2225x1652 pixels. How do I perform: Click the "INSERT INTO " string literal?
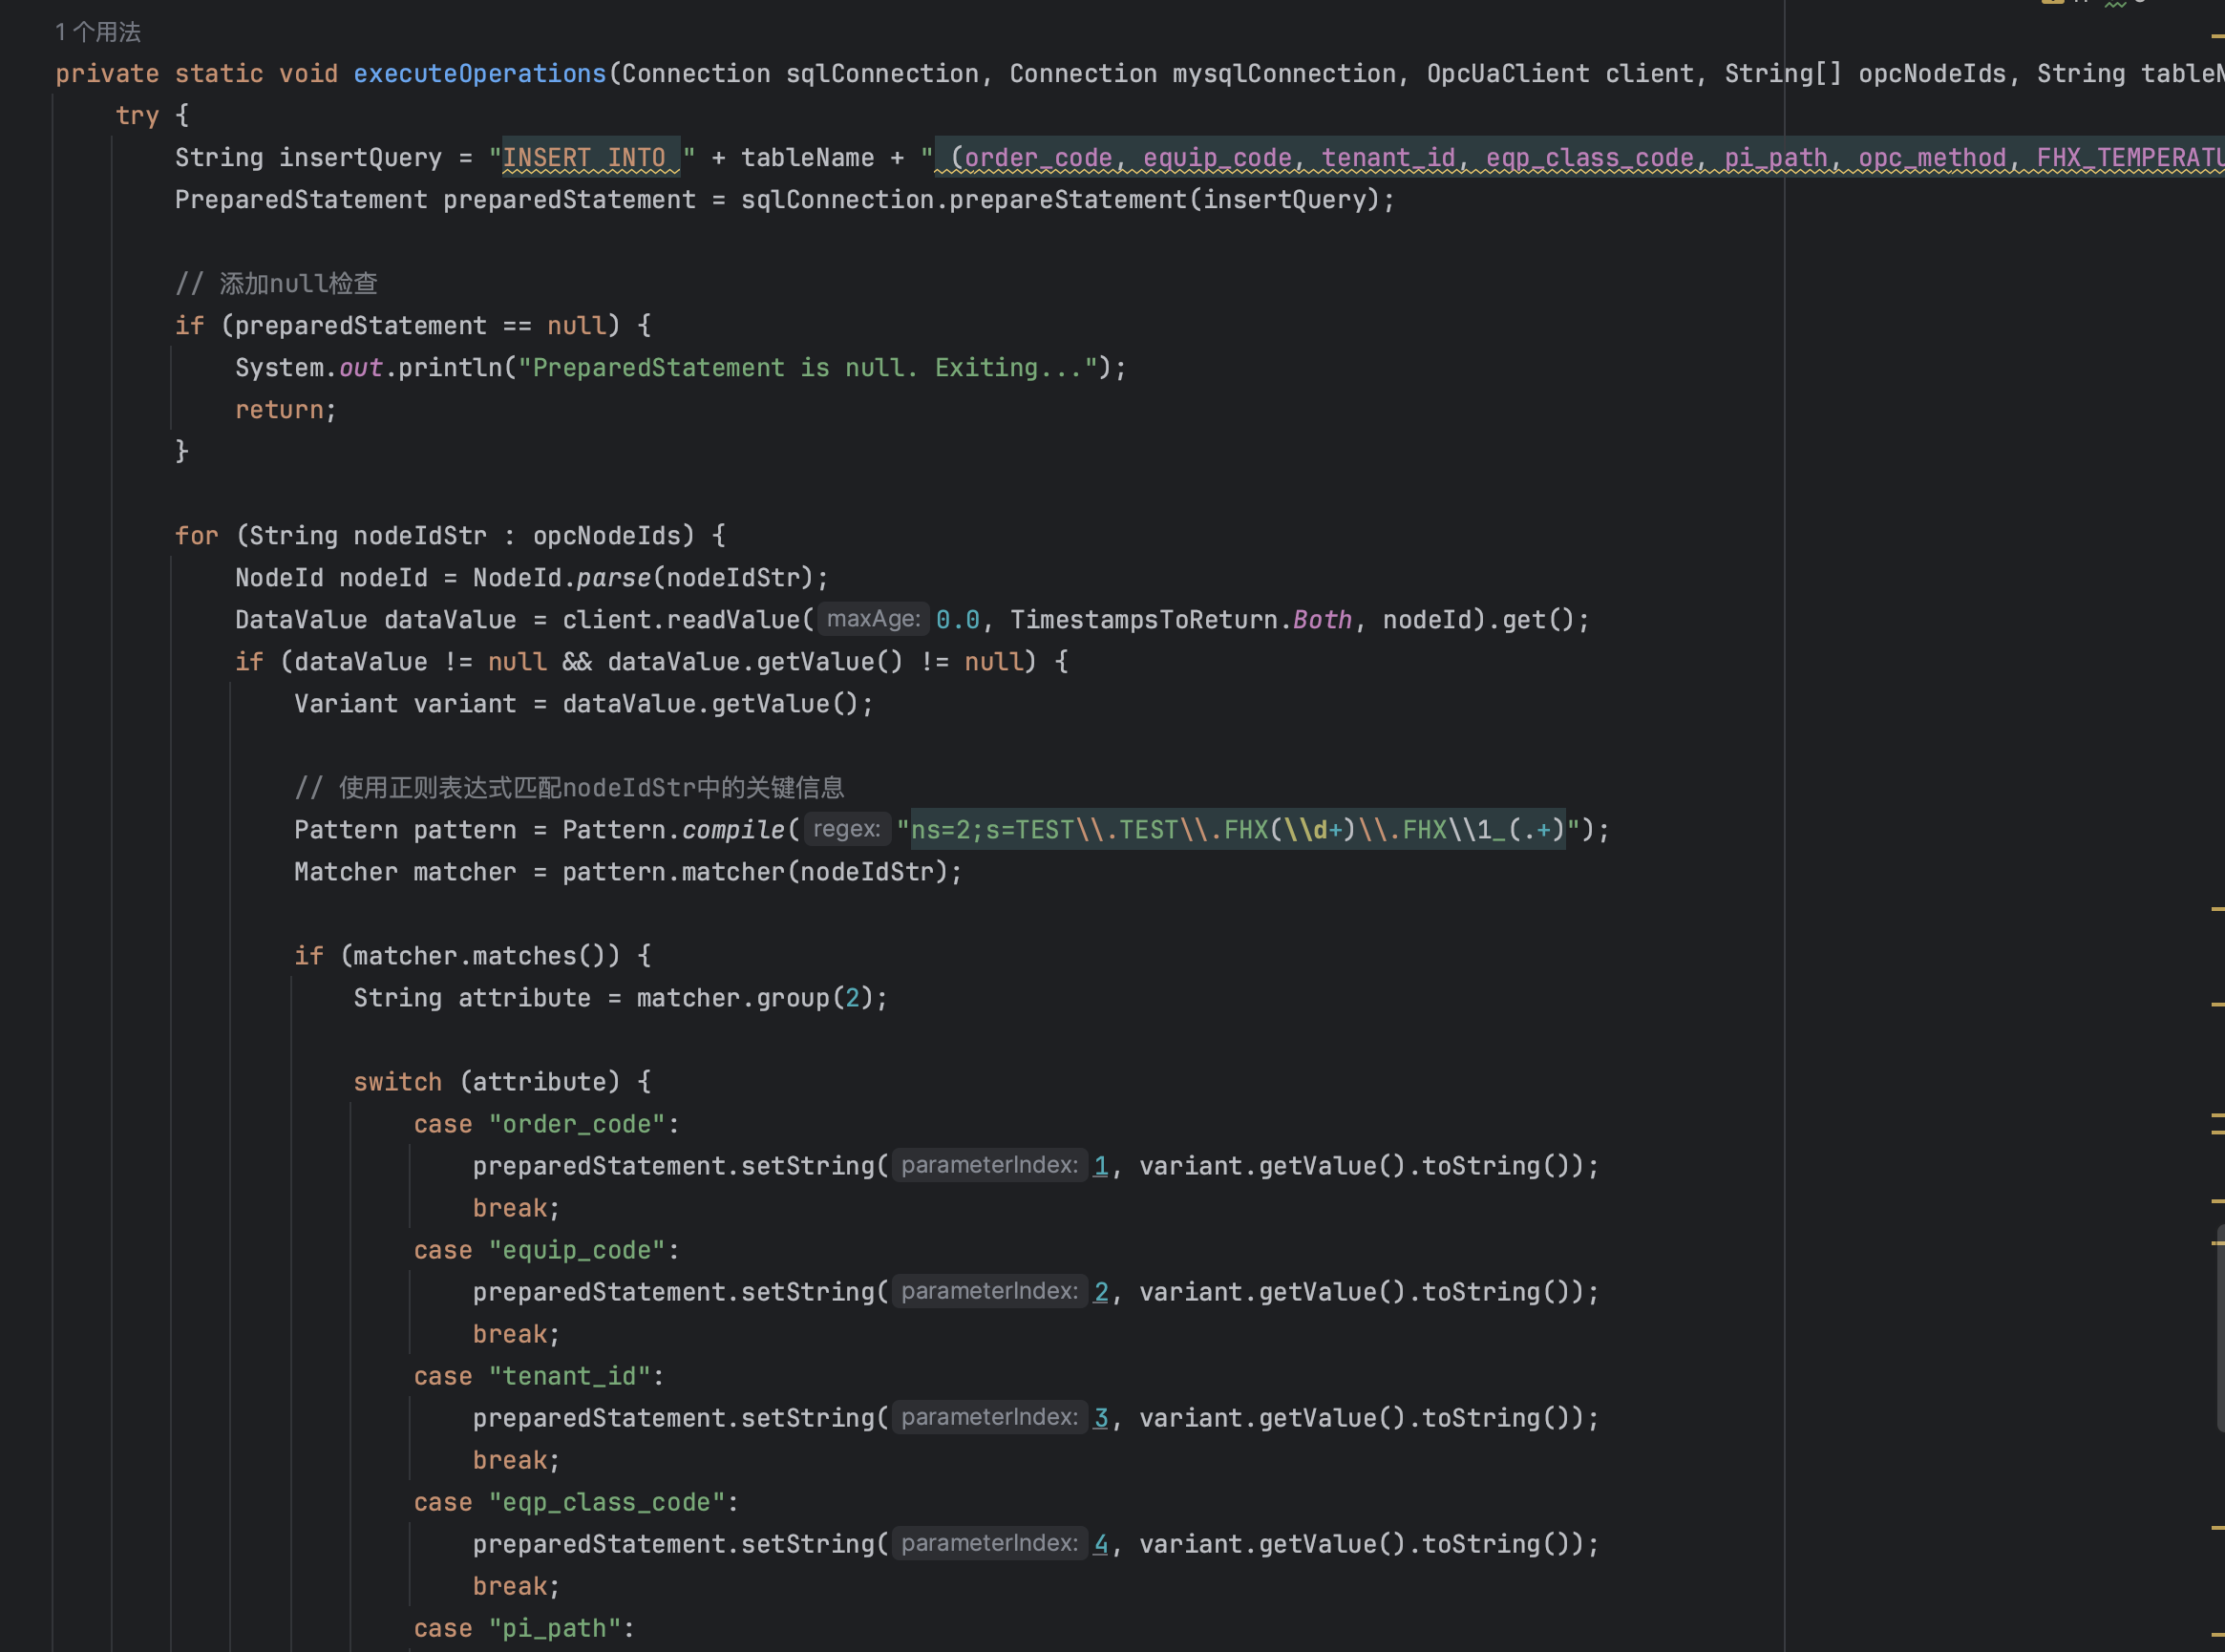(x=592, y=158)
